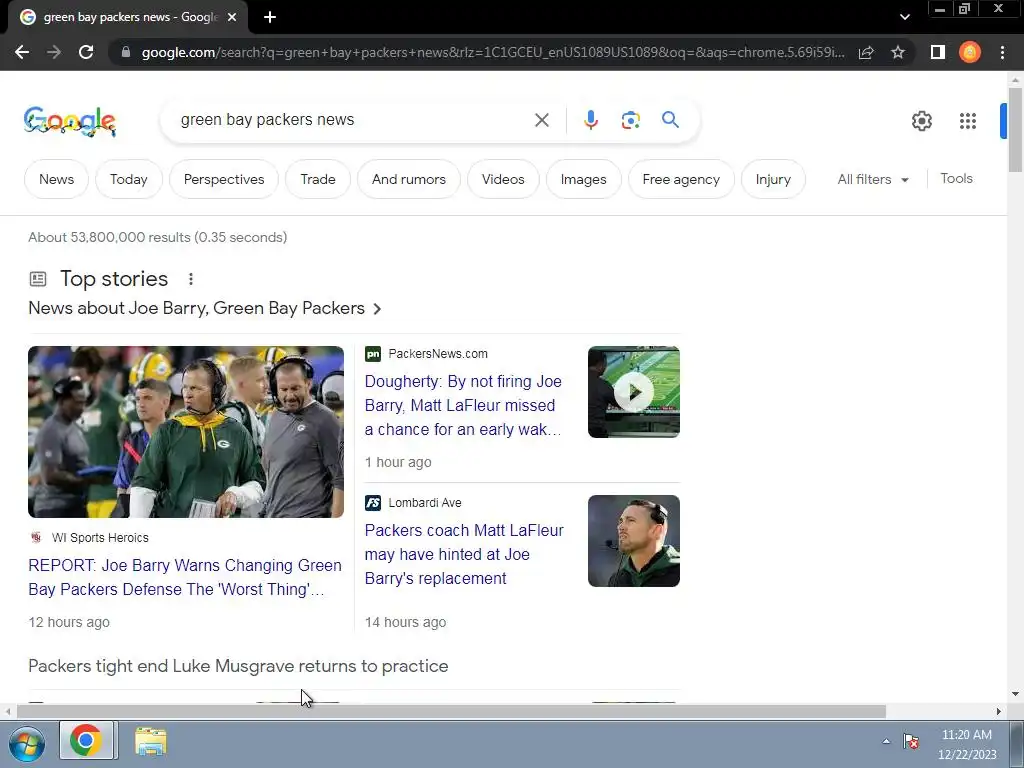Open Google quick settings gear
This screenshot has width=1024, height=768.
921,121
